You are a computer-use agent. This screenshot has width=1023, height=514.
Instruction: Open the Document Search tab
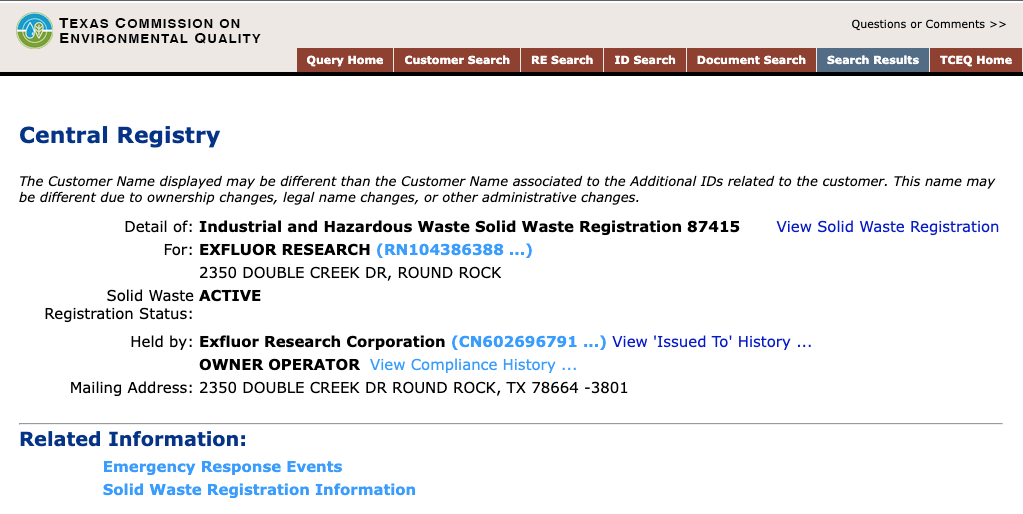coord(751,60)
